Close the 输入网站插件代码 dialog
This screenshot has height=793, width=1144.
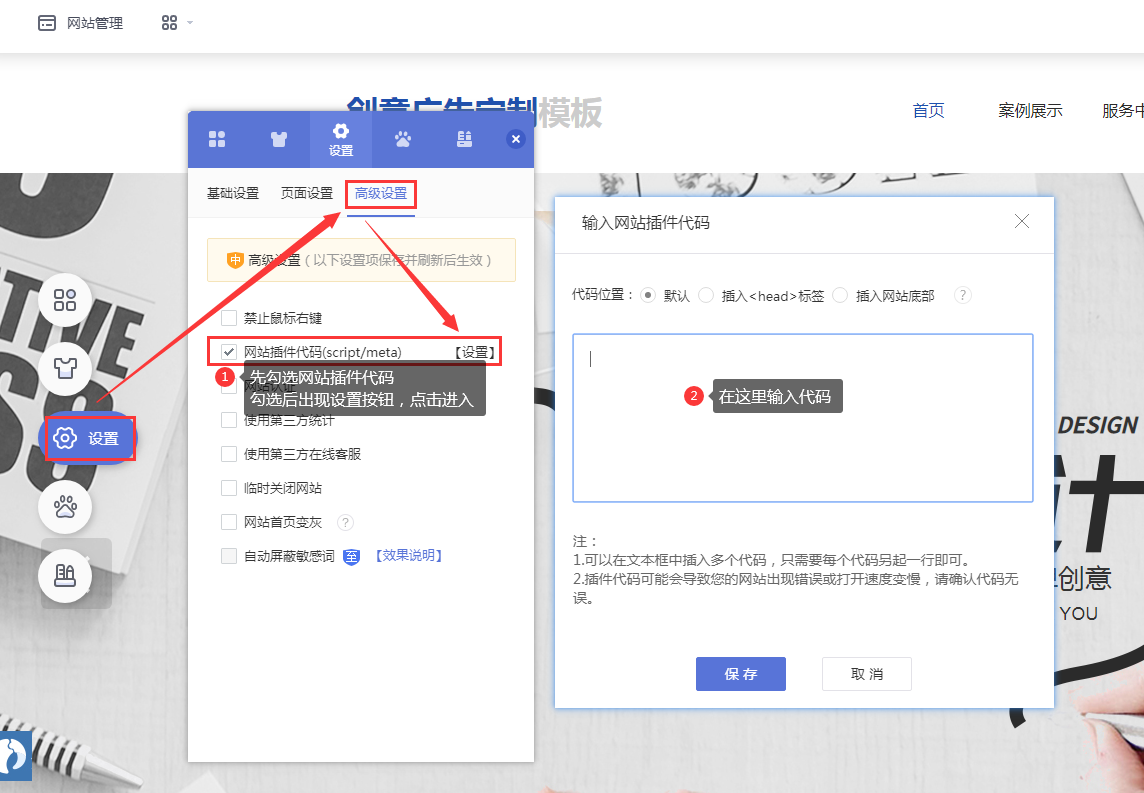point(1022,221)
